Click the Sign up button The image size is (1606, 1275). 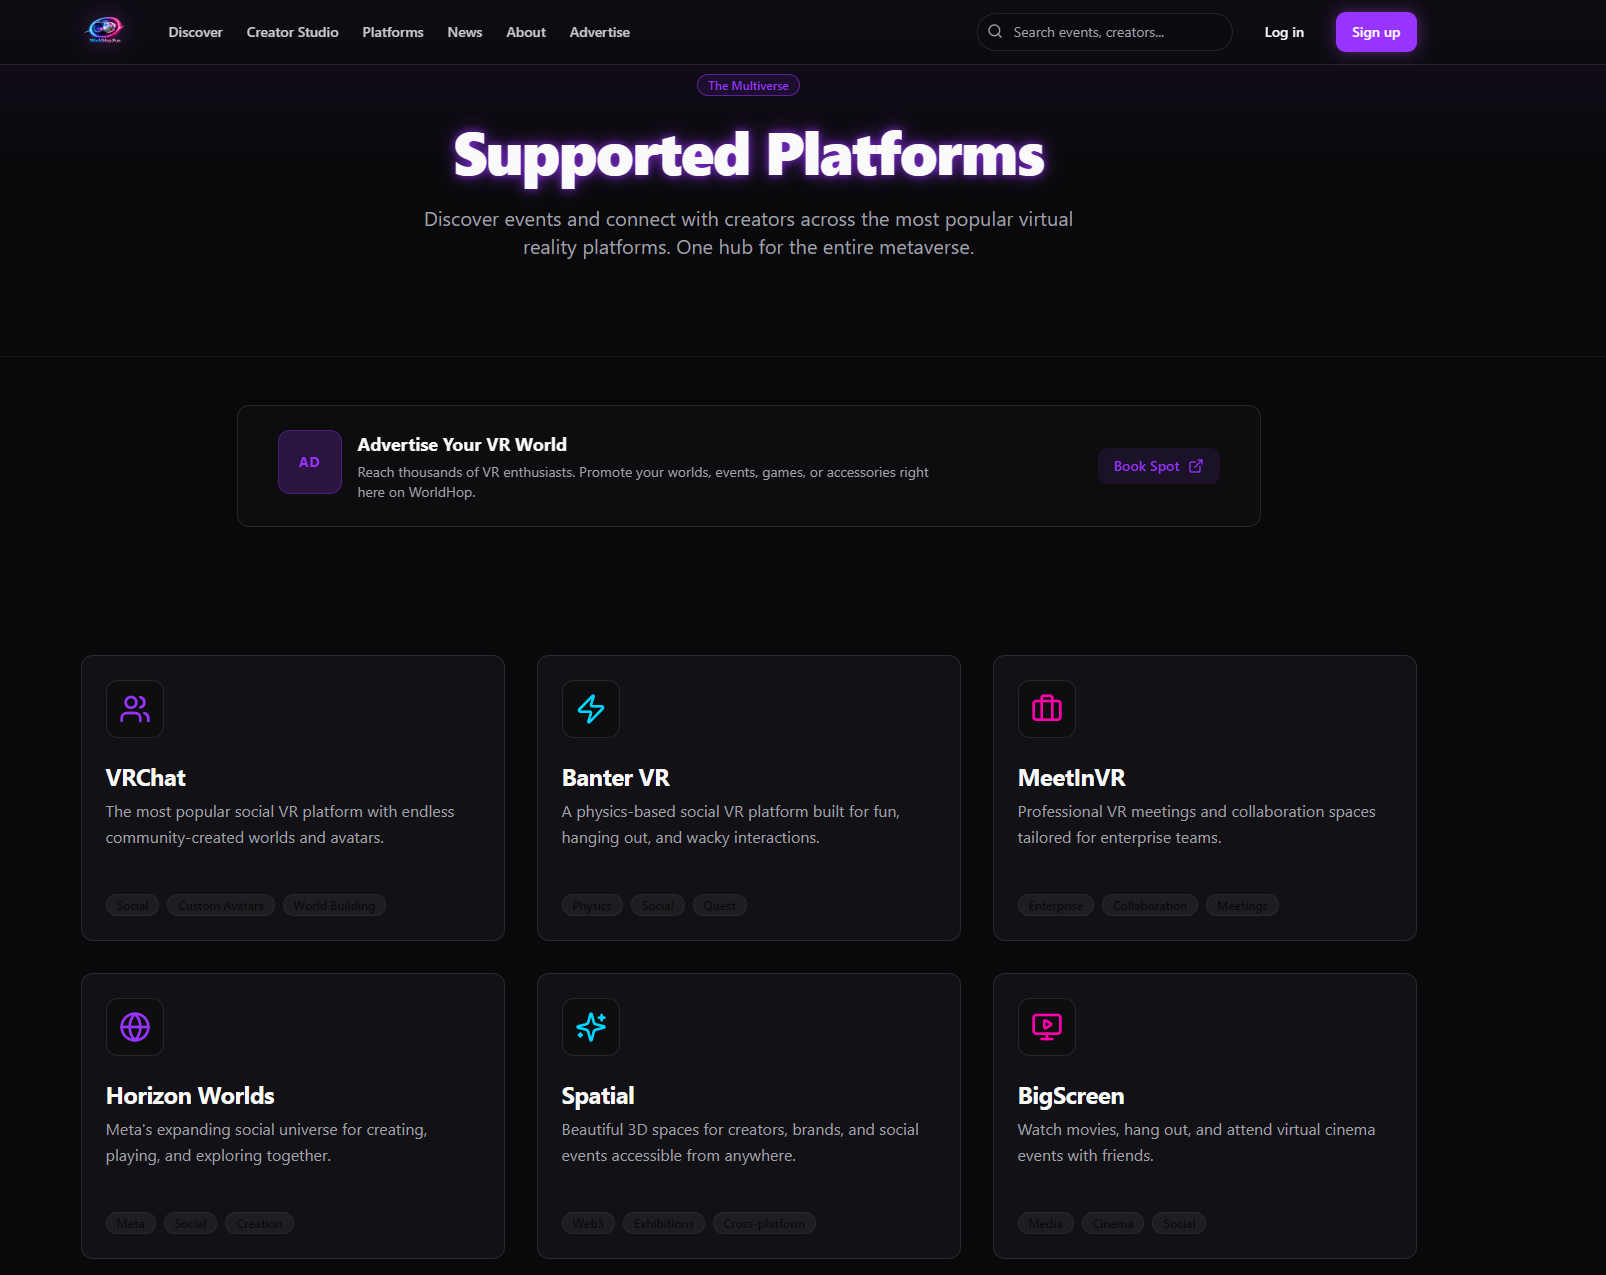[x=1376, y=32]
